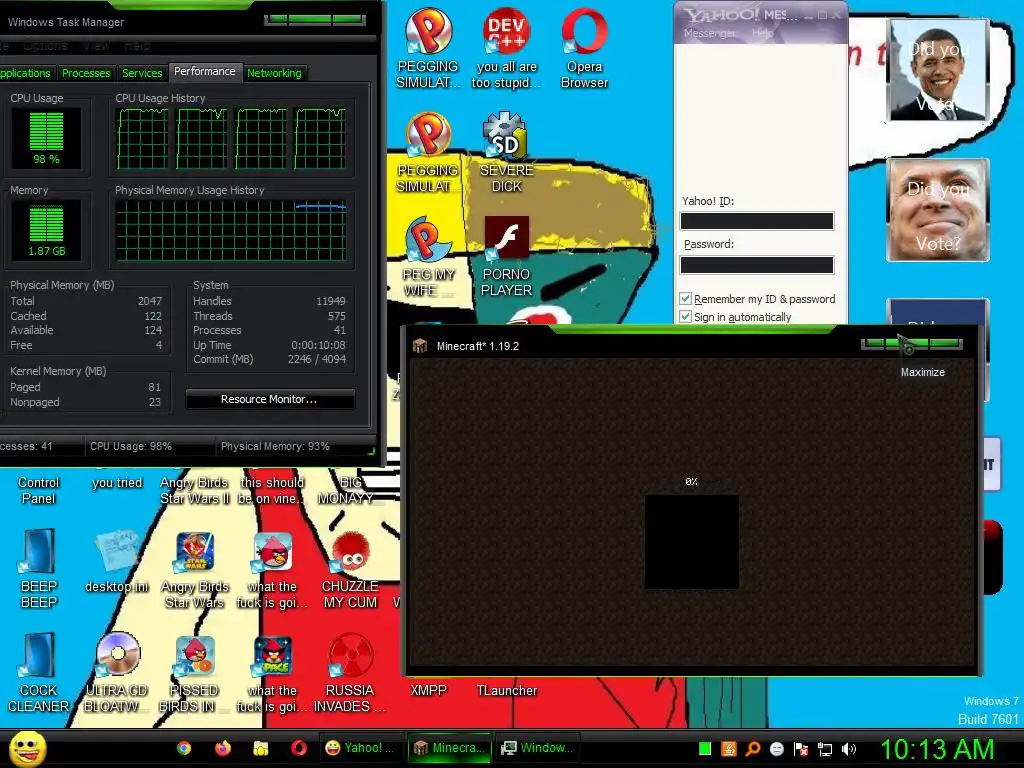Click the Resource Monitor button

pyautogui.click(x=270, y=399)
